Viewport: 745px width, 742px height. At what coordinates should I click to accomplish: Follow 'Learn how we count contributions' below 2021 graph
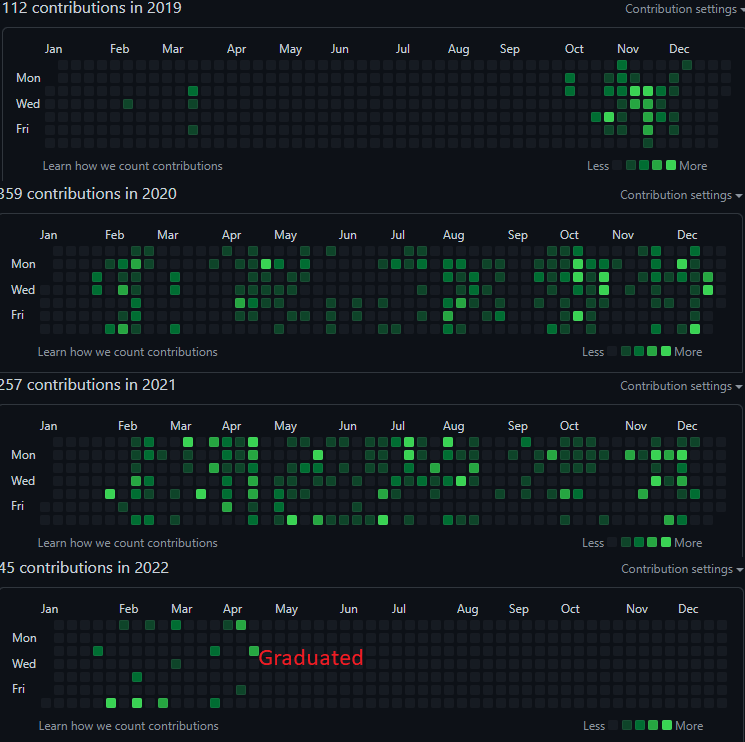pos(127,543)
